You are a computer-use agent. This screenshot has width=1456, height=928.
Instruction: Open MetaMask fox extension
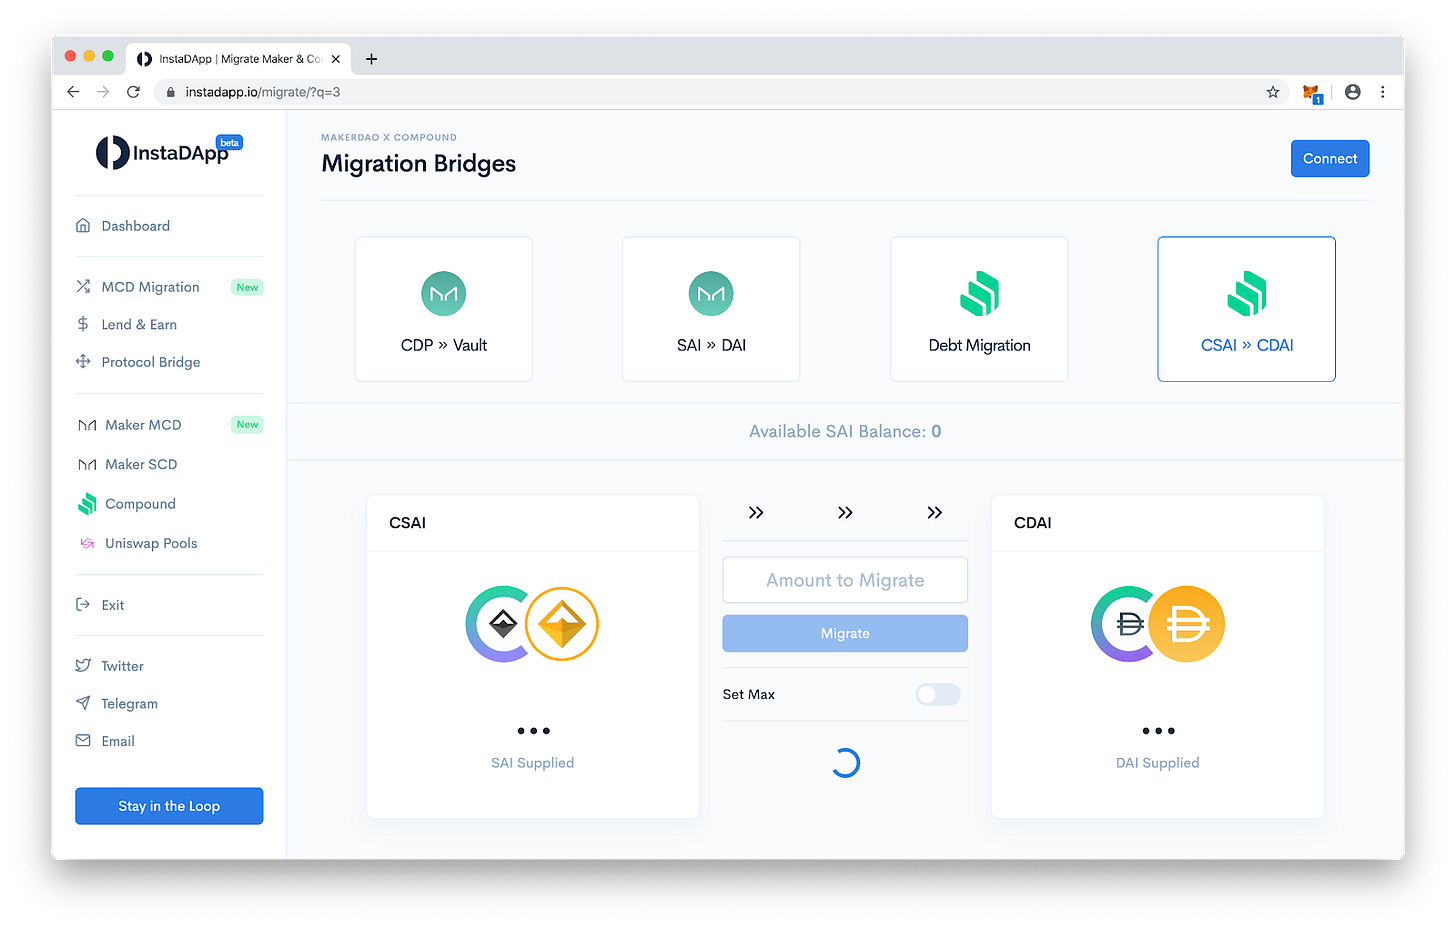[x=1312, y=93]
